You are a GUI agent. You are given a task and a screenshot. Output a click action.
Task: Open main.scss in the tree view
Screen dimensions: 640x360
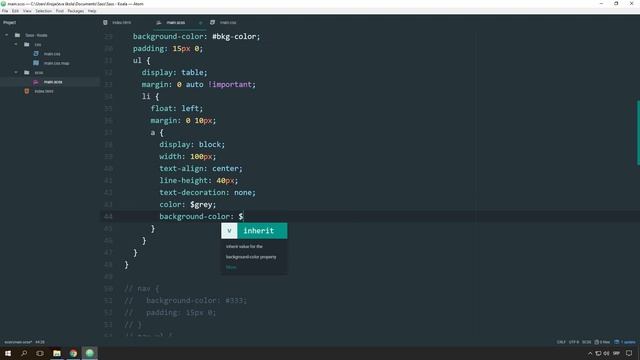point(53,82)
